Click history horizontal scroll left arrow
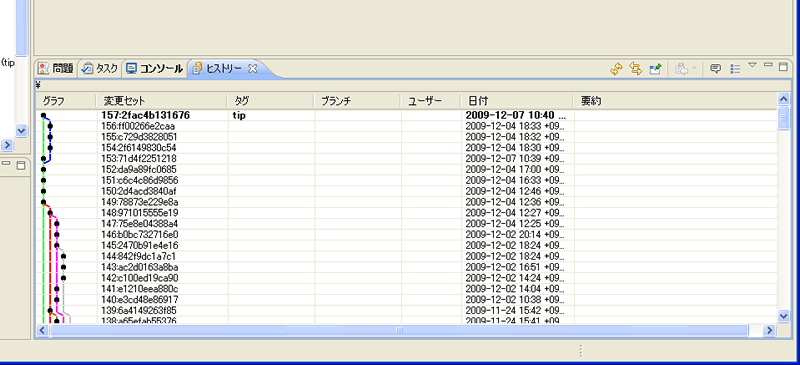 (42, 330)
